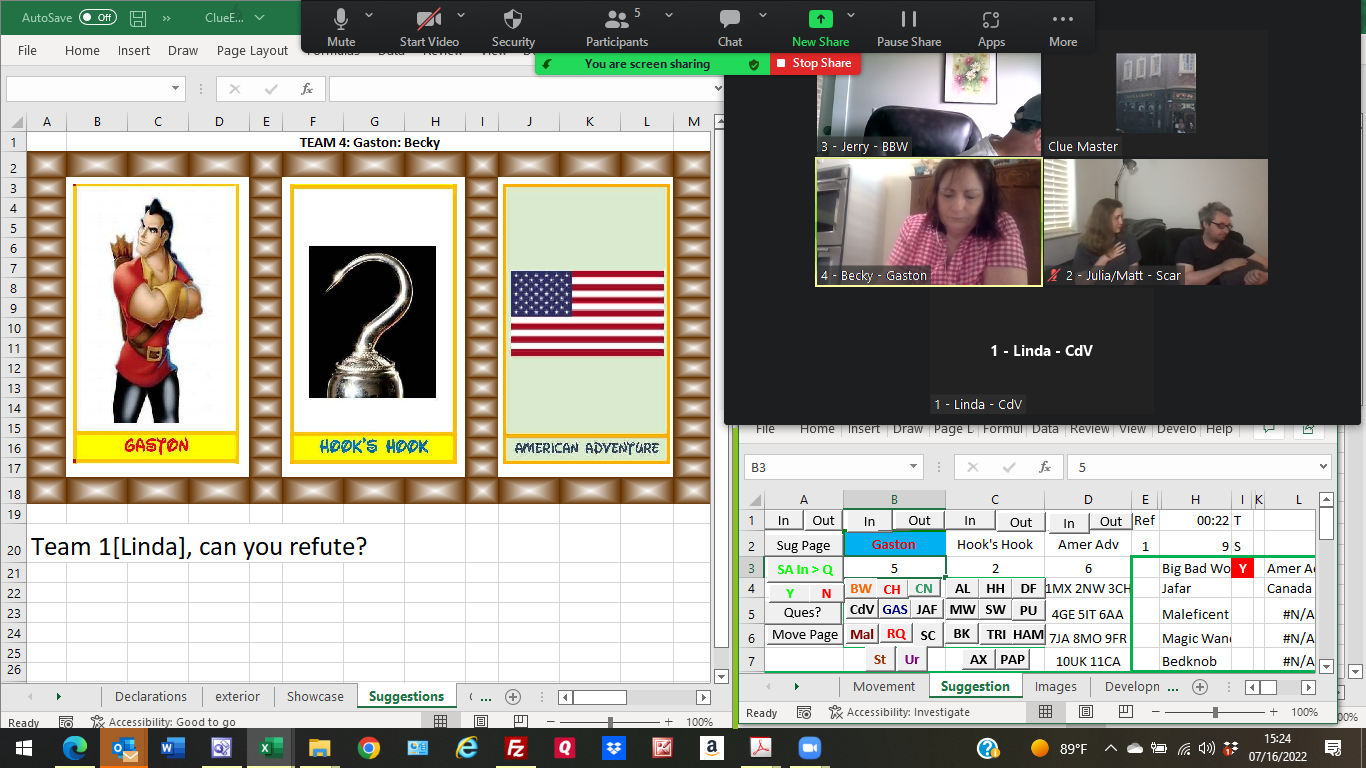Screen dimensions: 1366x768
Task: Open Outlook from the taskbar
Action: (124, 747)
